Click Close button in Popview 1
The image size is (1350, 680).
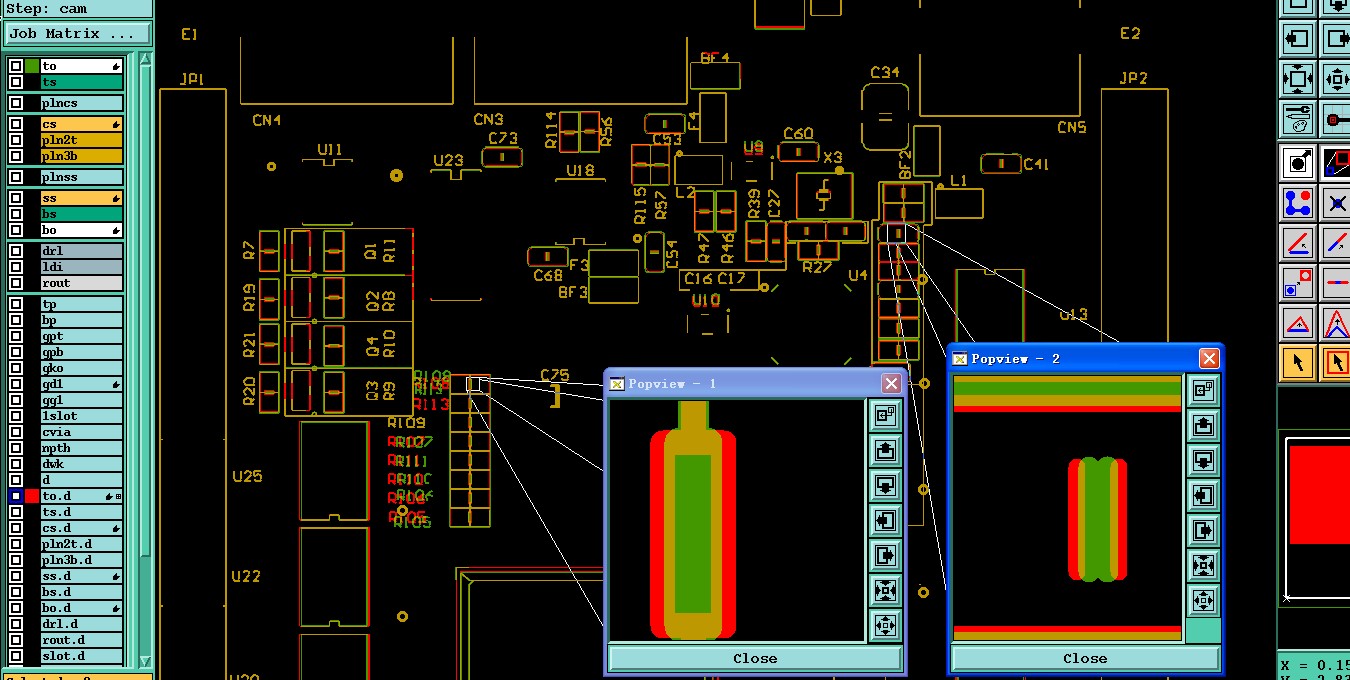point(755,658)
